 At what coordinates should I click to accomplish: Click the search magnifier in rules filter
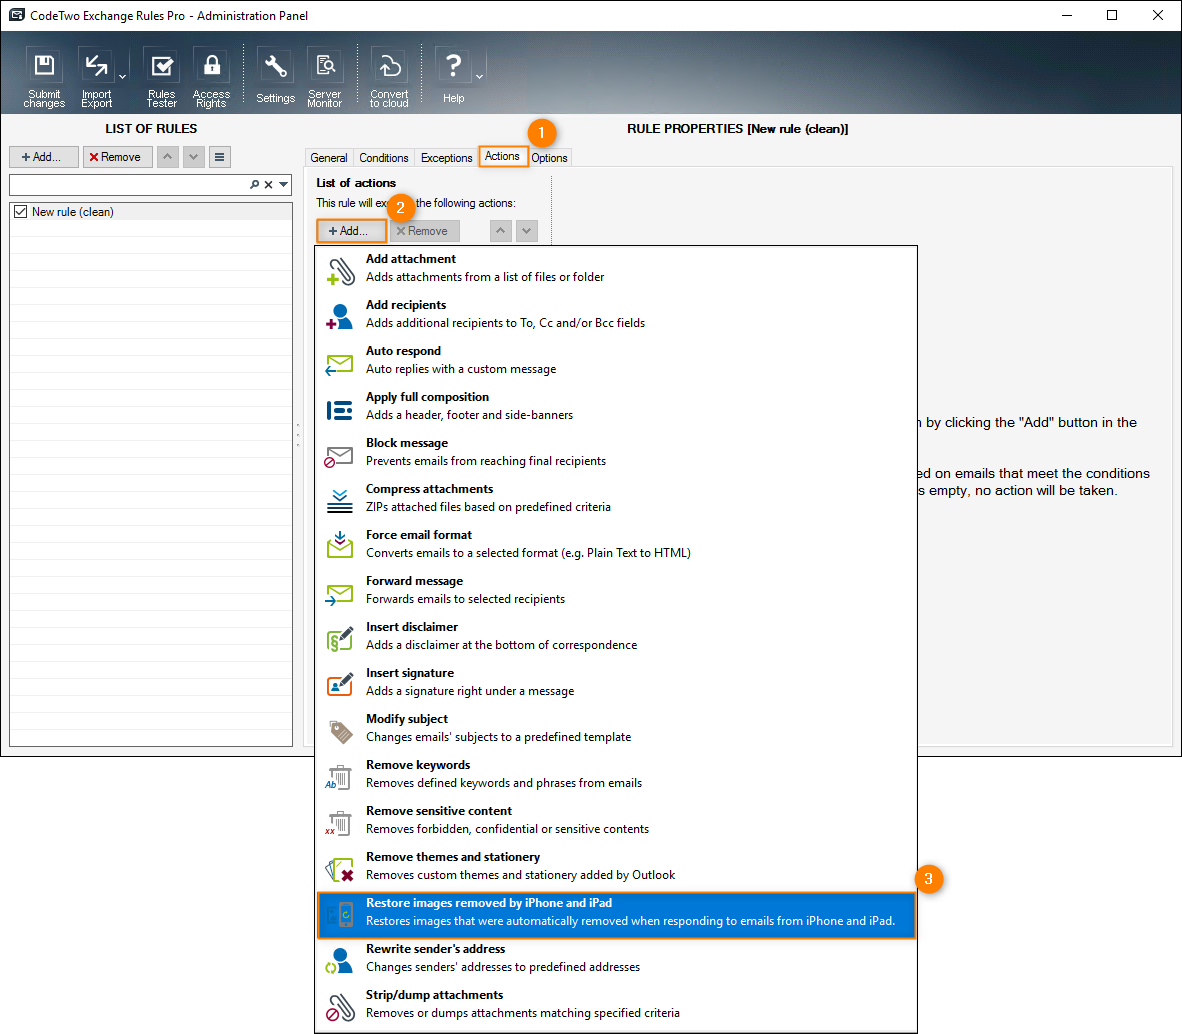point(255,185)
